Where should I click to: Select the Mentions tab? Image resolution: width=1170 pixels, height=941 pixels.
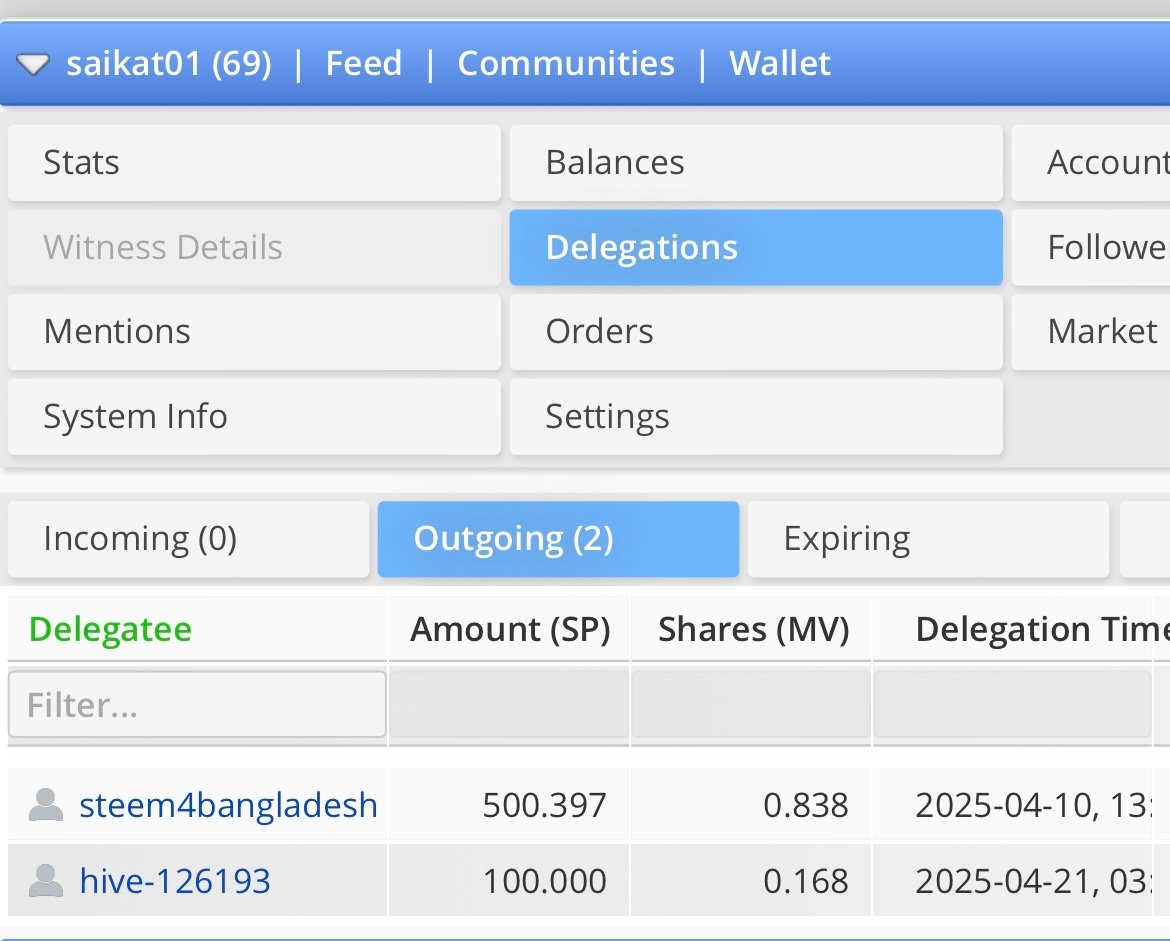pos(254,332)
